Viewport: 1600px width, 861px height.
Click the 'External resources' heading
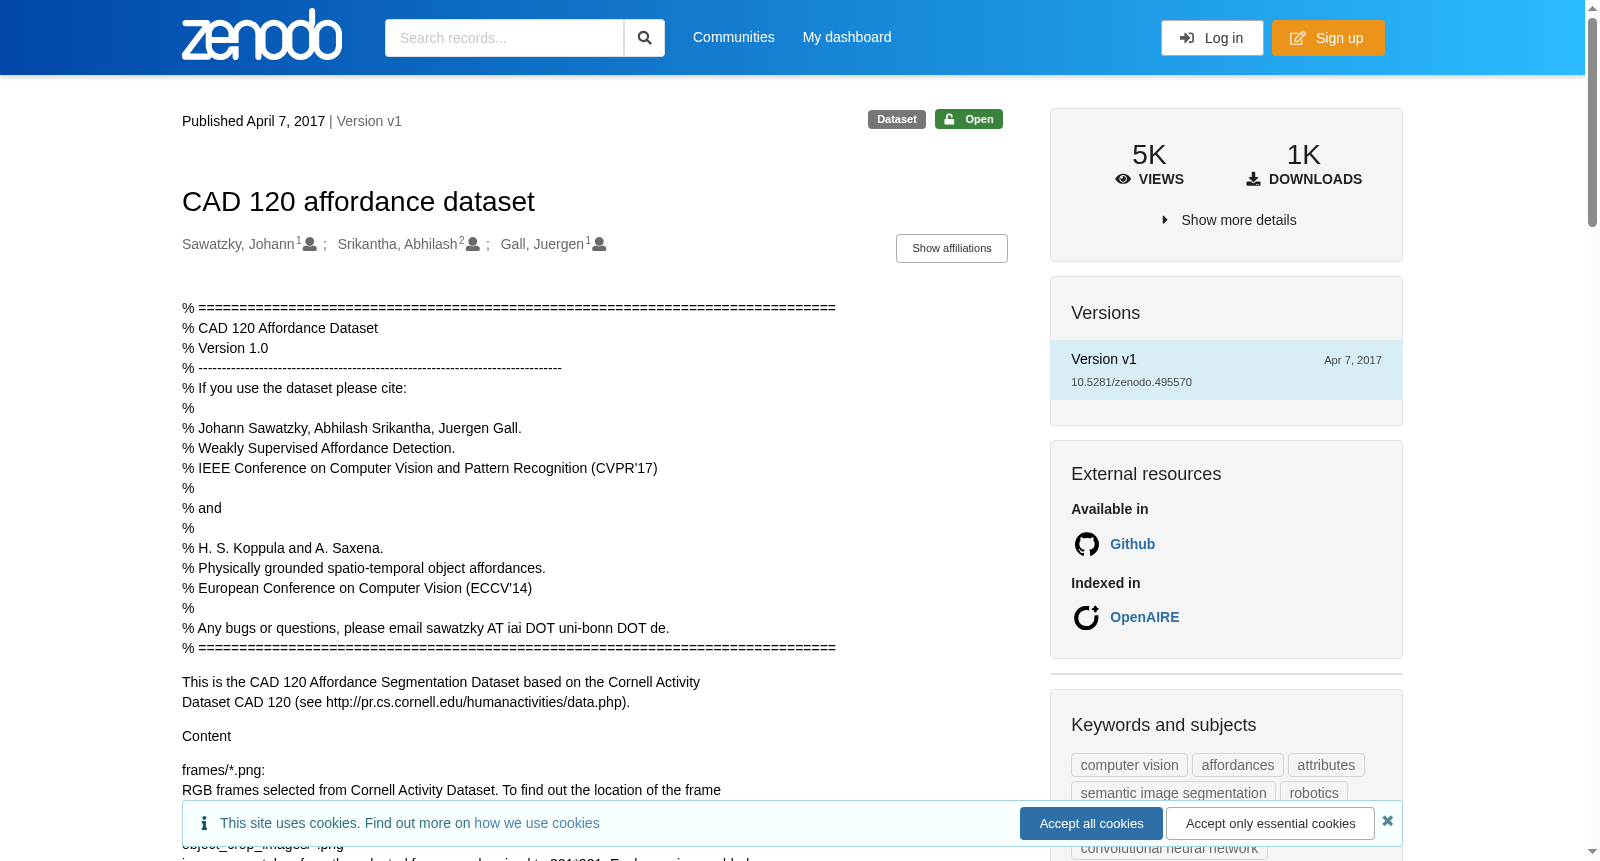click(x=1146, y=474)
